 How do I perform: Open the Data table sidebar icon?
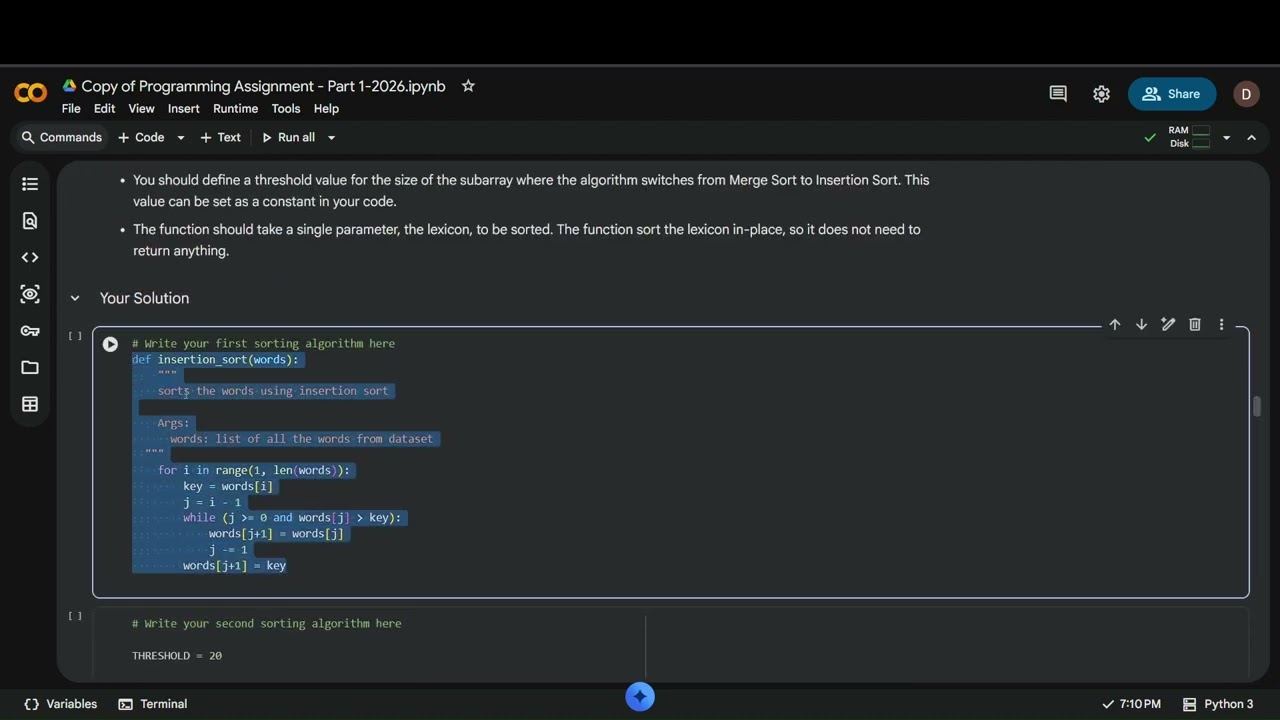tap(30, 405)
